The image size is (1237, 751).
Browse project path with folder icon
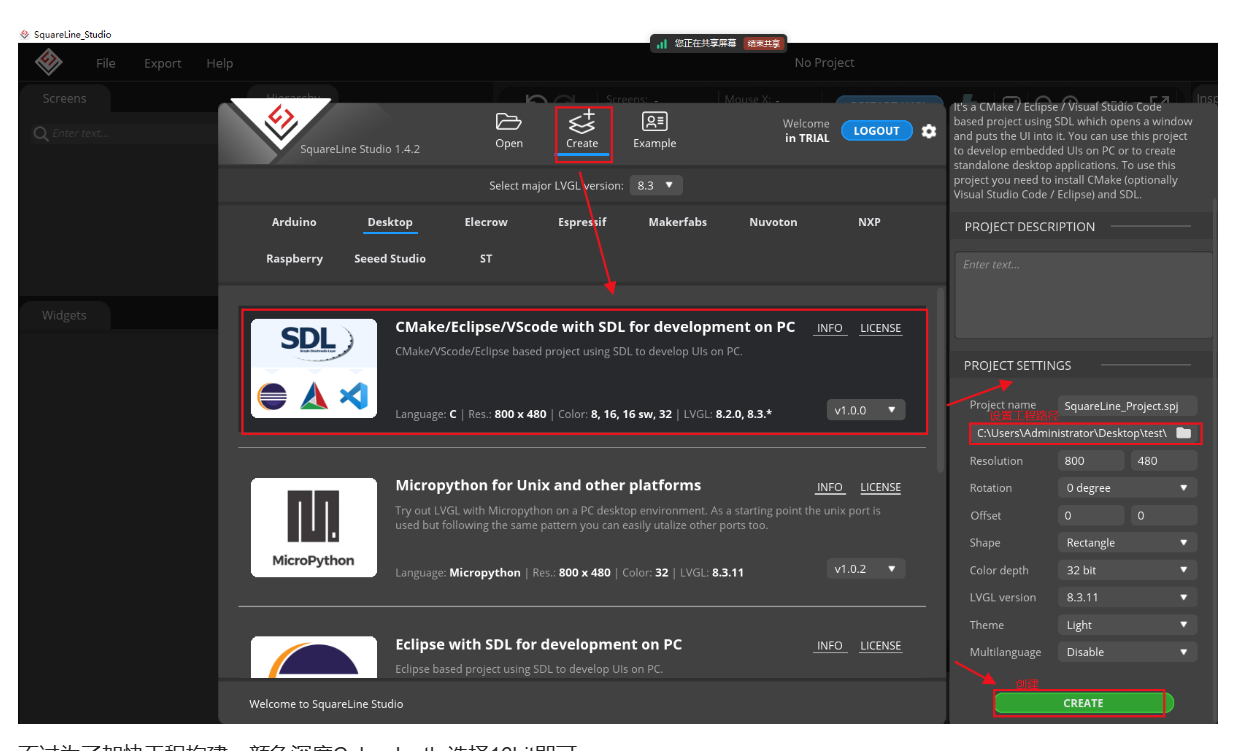pos(1184,433)
